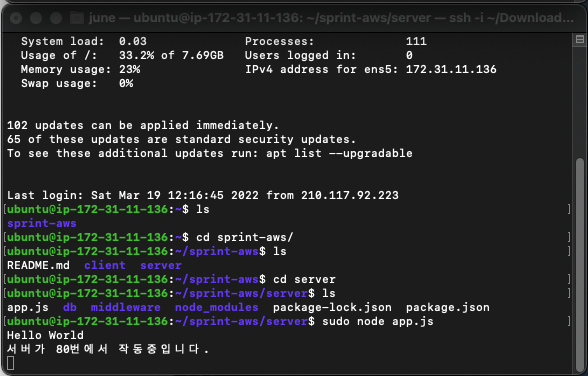The height and width of the screenshot is (376, 588).
Task: Click the 'README.md' file name
Action: pos(38,265)
